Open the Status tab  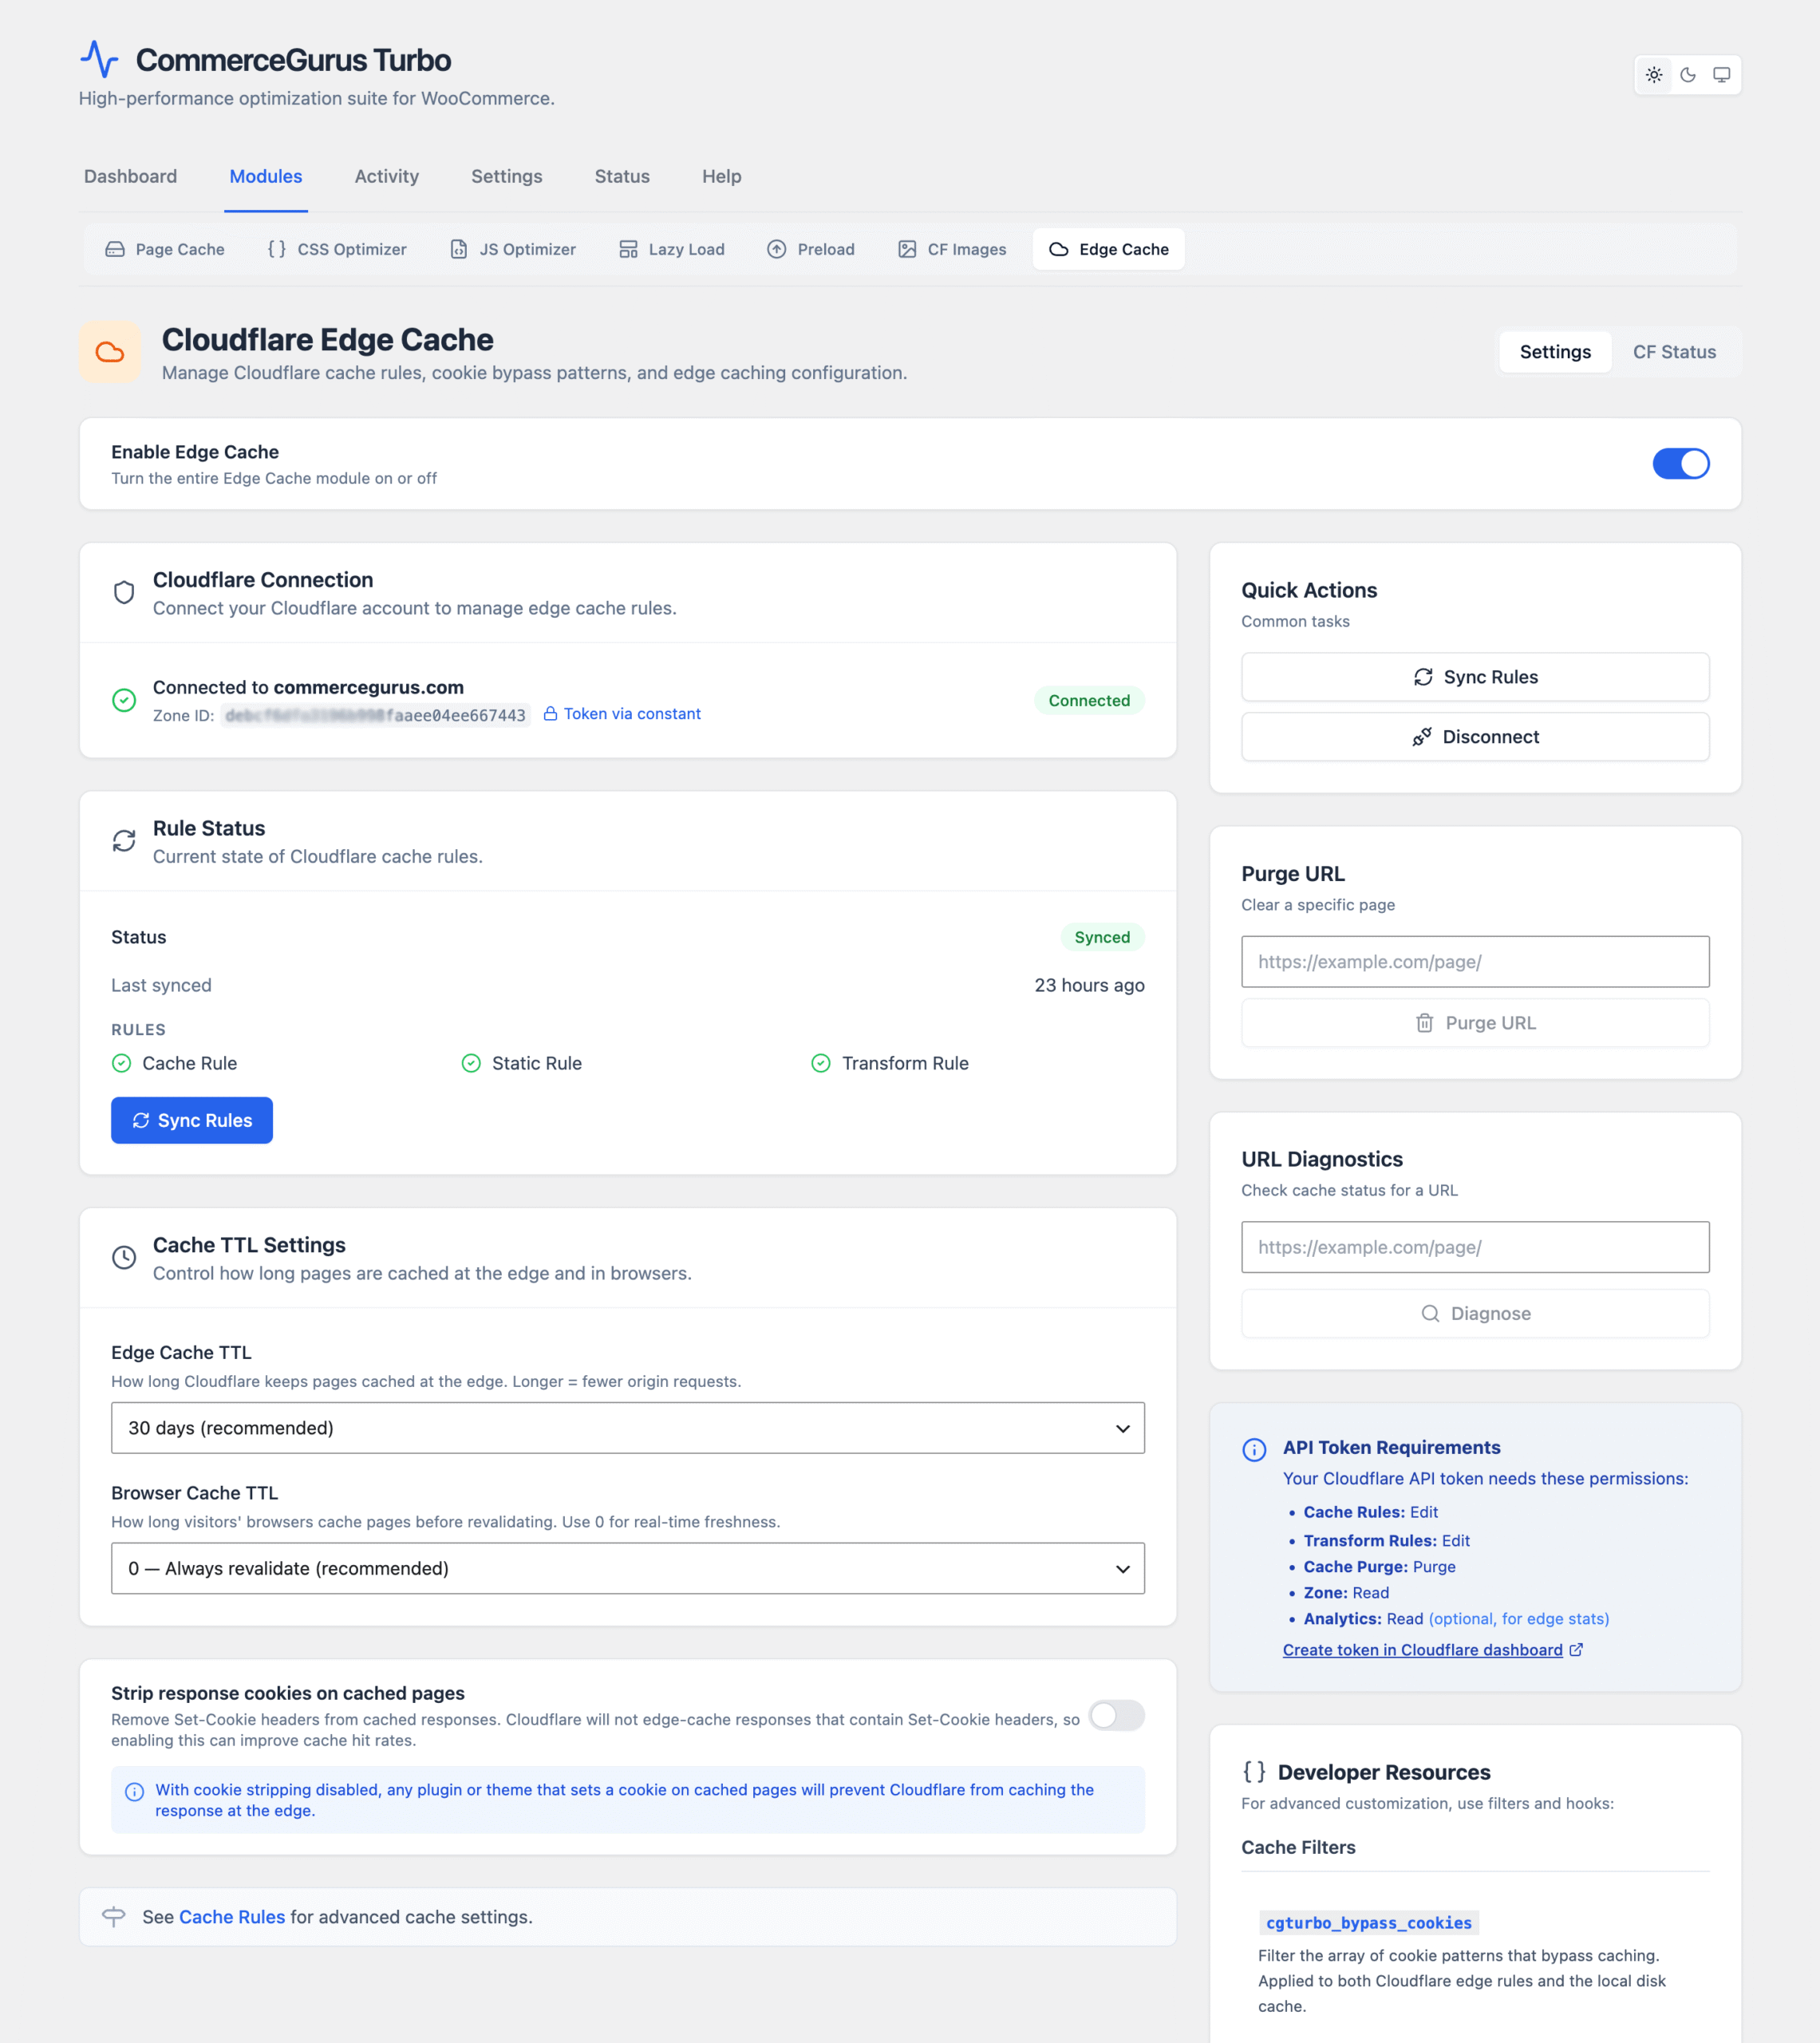point(622,176)
